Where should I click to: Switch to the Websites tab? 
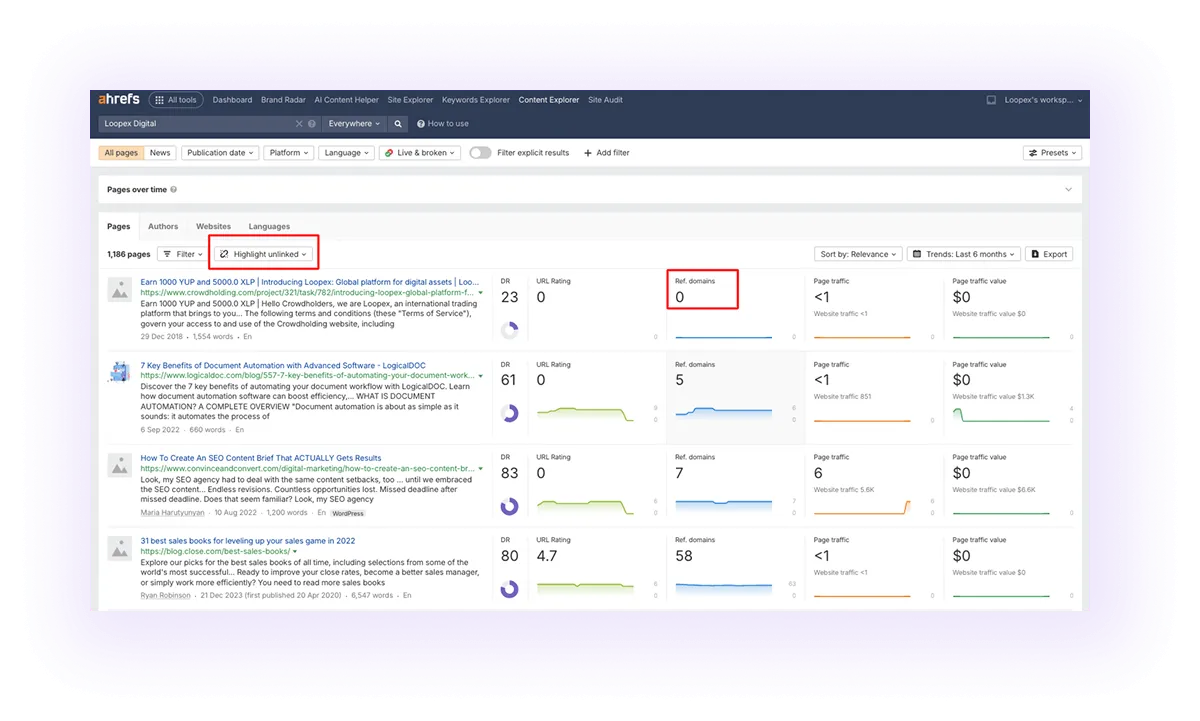tap(213, 227)
